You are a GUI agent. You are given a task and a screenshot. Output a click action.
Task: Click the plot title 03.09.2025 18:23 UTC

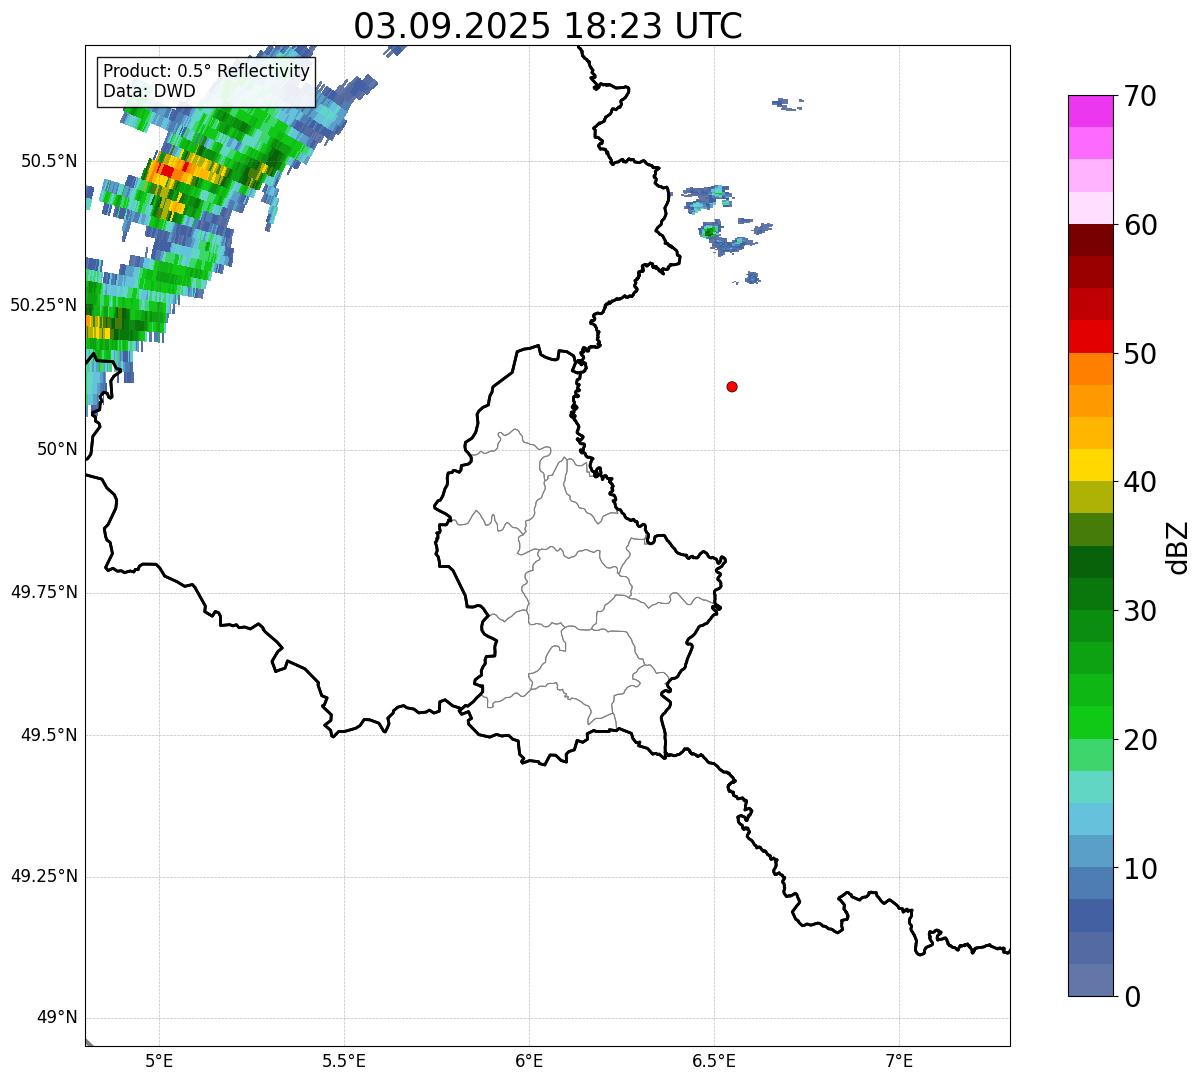pos(548,26)
